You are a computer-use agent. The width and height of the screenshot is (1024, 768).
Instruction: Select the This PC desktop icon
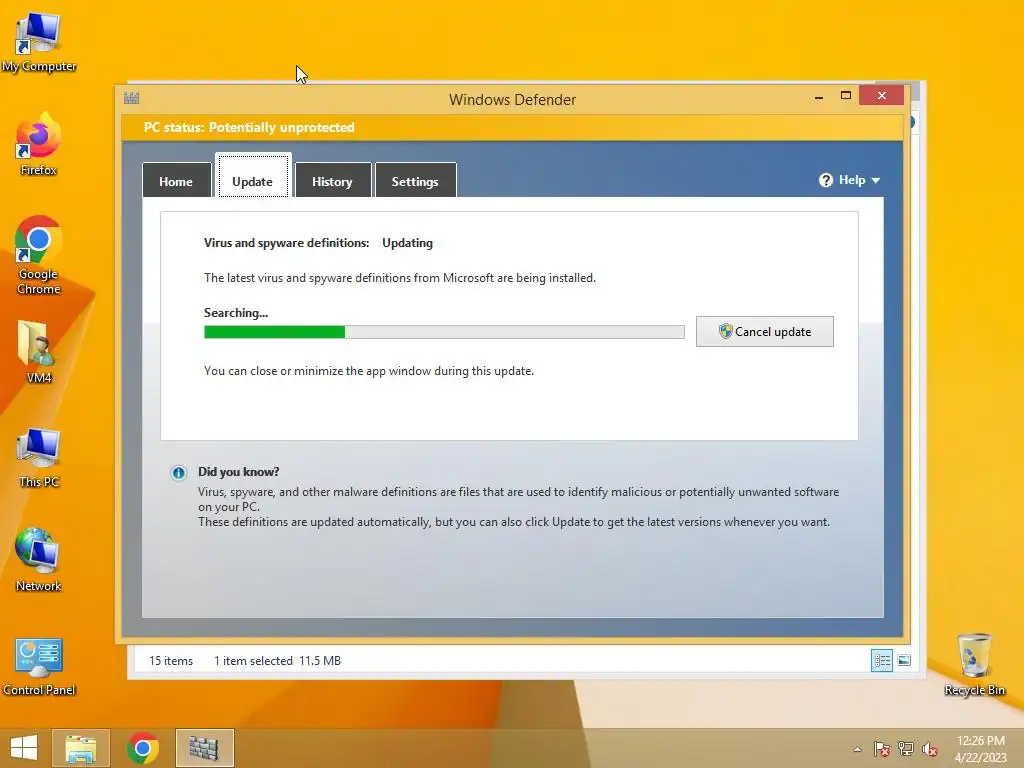point(38,457)
